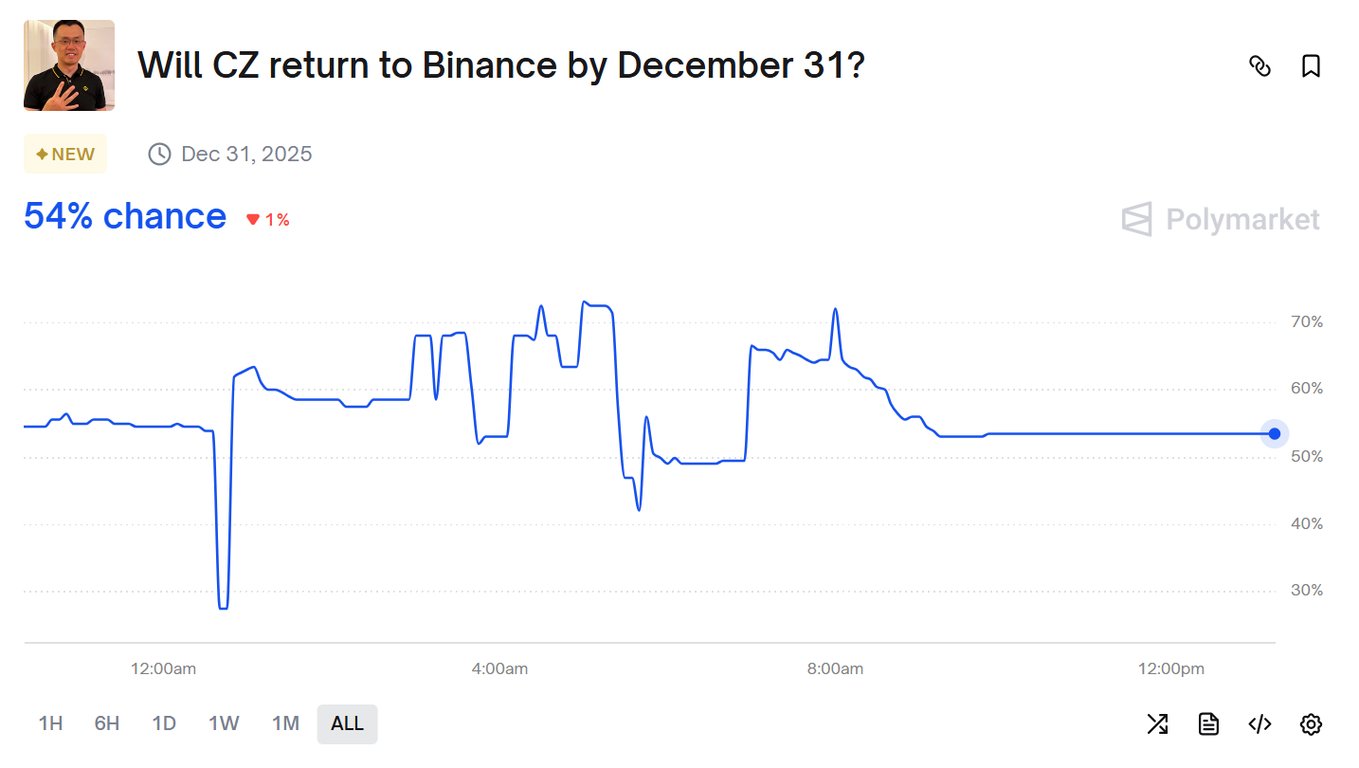Select the 1W timeframe tab

(x=223, y=723)
